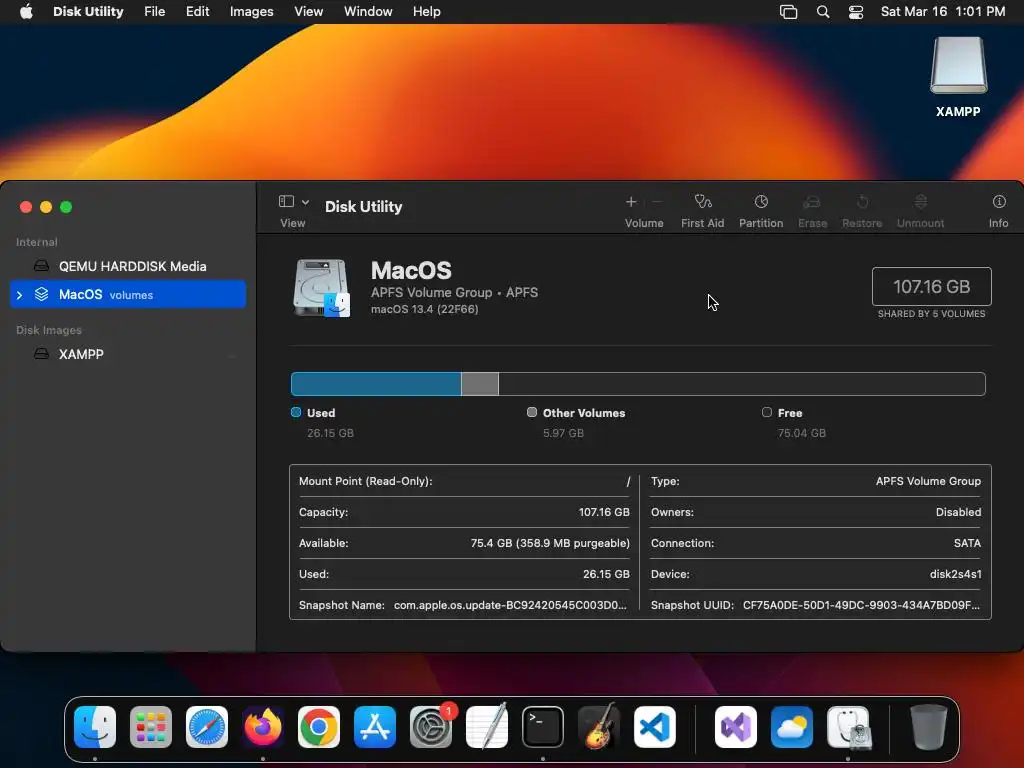The height and width of the screenshot is (768, 1024).
Task: Launch GarageBand from the Dock
Action: coord(599,726)
